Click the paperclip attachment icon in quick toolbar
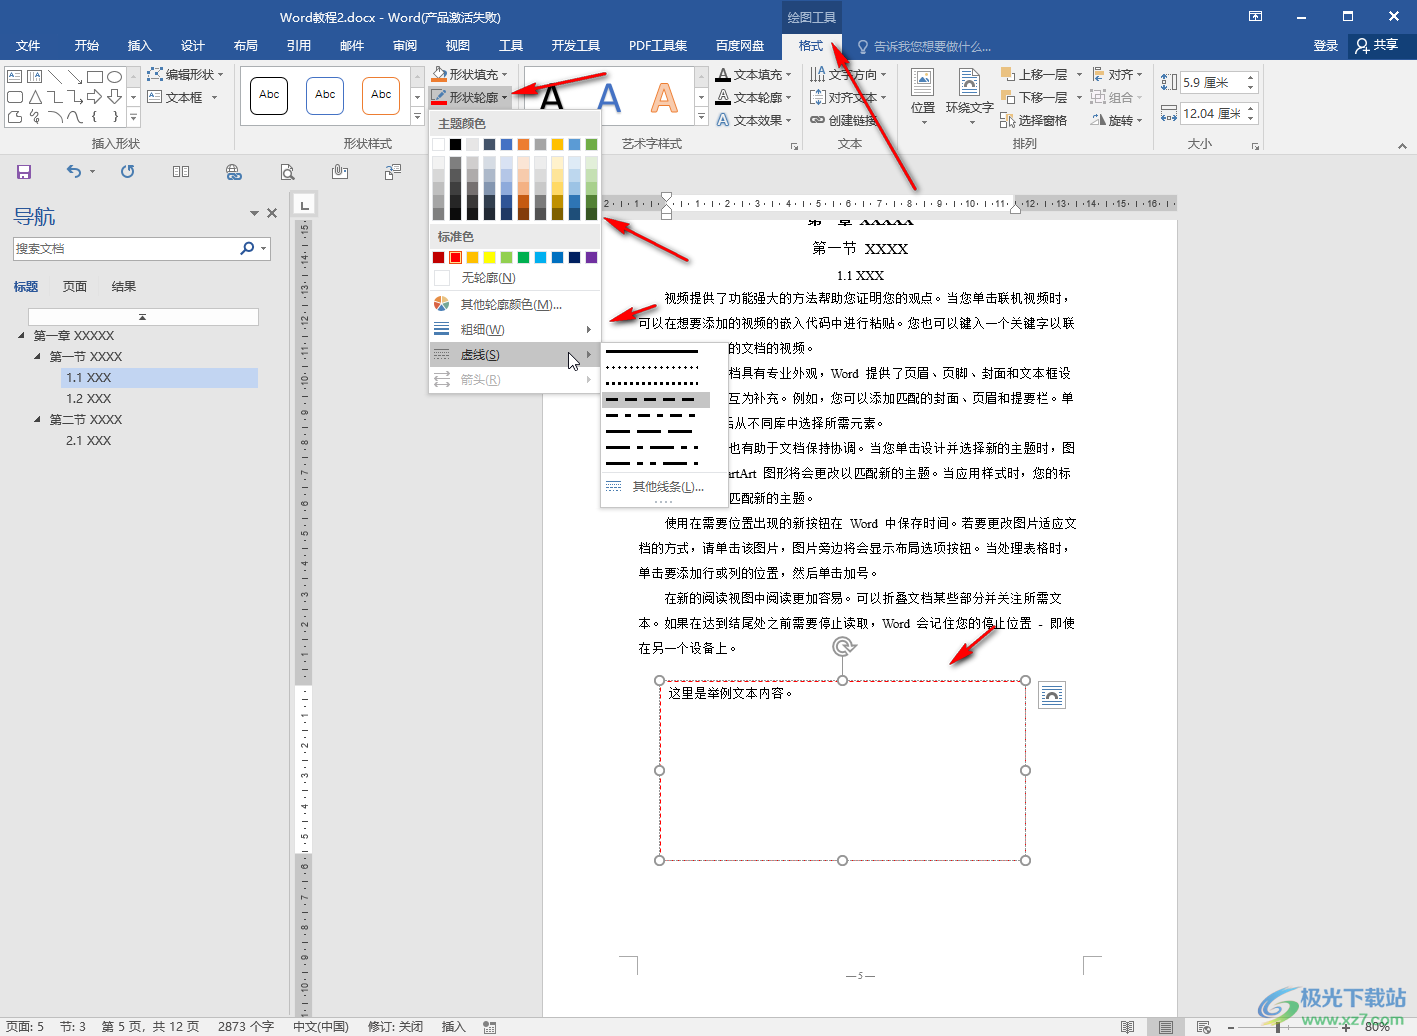 (x=340, y=172)
